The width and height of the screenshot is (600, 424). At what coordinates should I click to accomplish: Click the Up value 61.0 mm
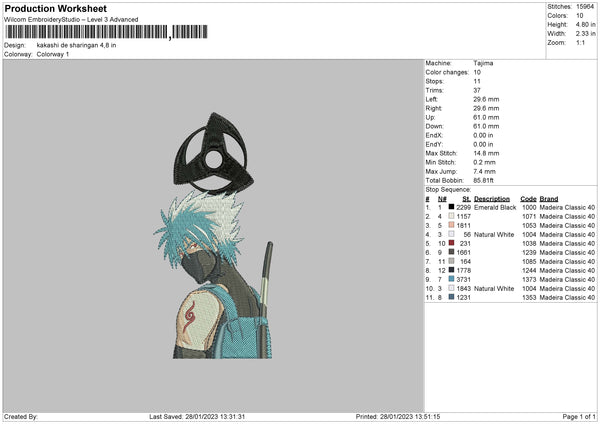coord(486,117)
